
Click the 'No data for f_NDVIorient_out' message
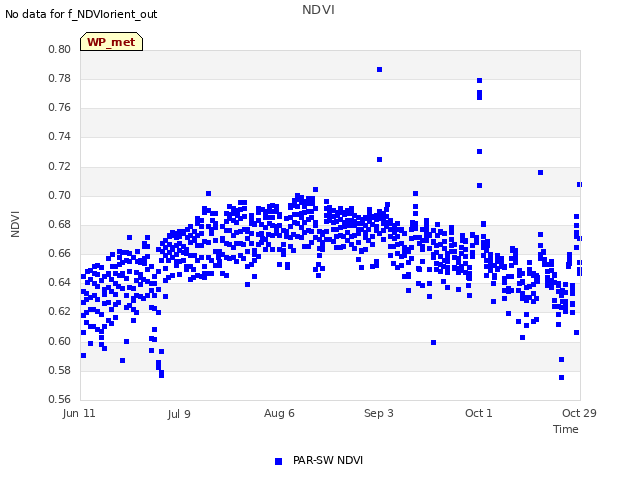tap(81, 14)
